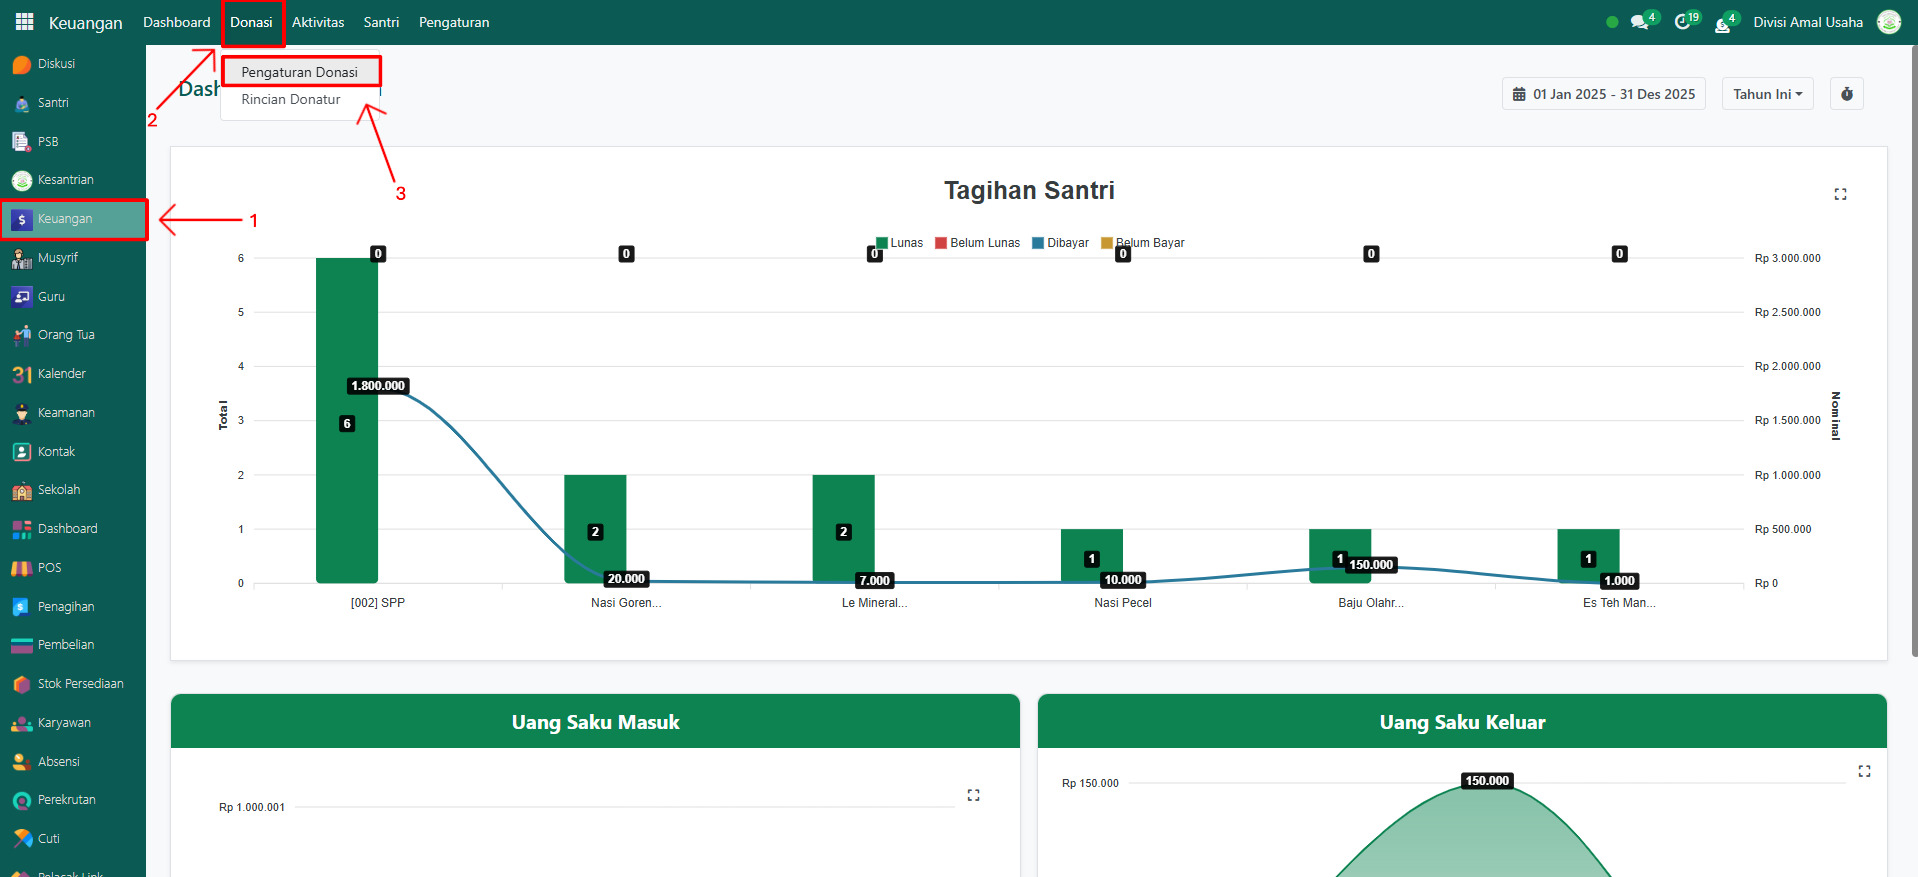
Task: Choose Rincian Donatur menu entry
Action: click(290, 100)
